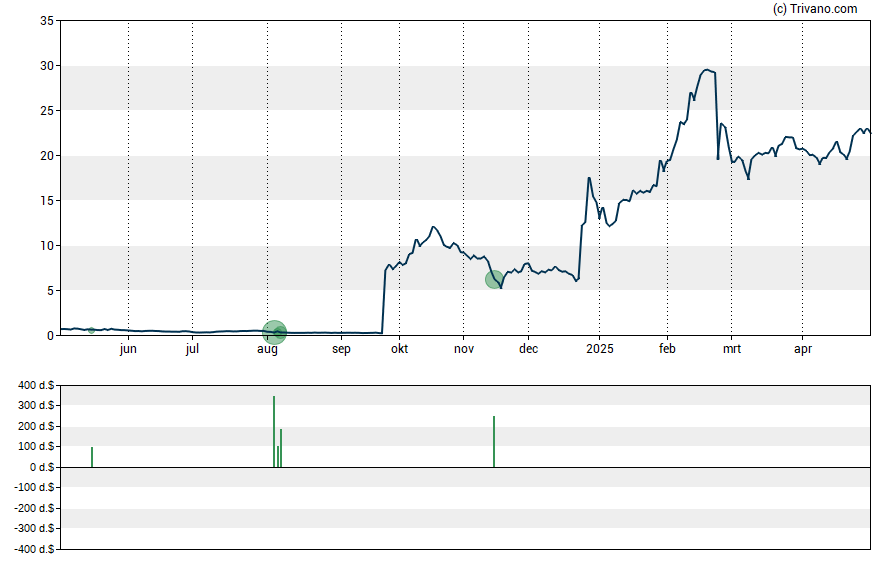Click the 'nov' axis label
Viewport: 888px width, 565px height.
click(x=464, y=349)
